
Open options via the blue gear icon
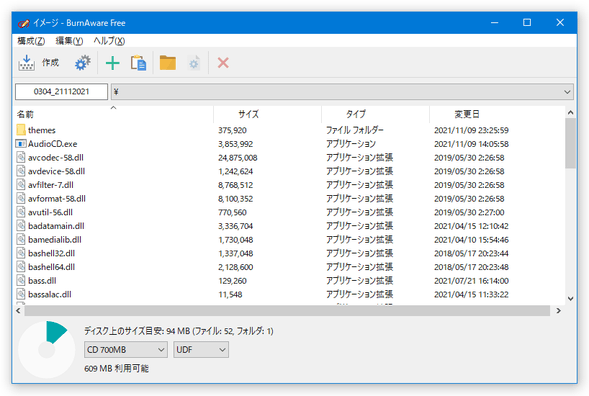[x=83, y=63]
